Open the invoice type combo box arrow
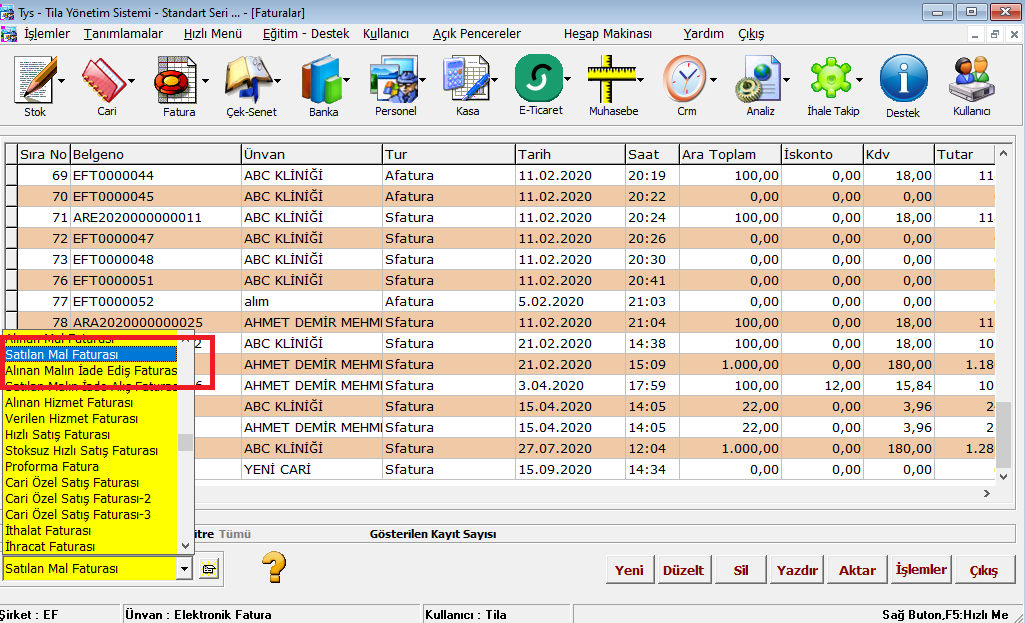The image size is (1025, 623). pos(184,569)
